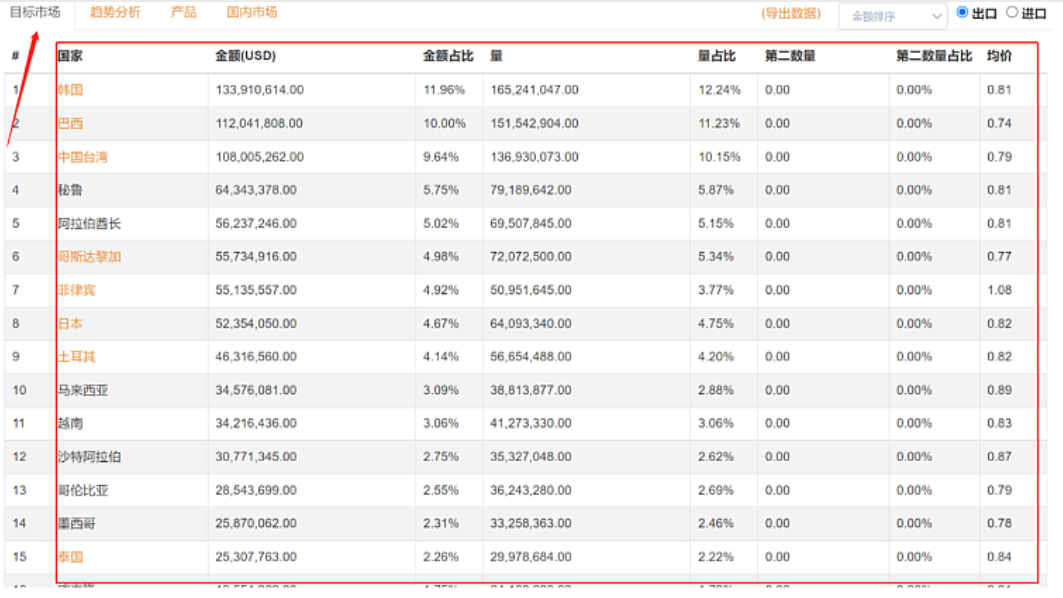The height and width of the screenshot is (598, 1063).
Task: Click the 量占比 column header
Action: pyautogui.click(x=716, y=56)
